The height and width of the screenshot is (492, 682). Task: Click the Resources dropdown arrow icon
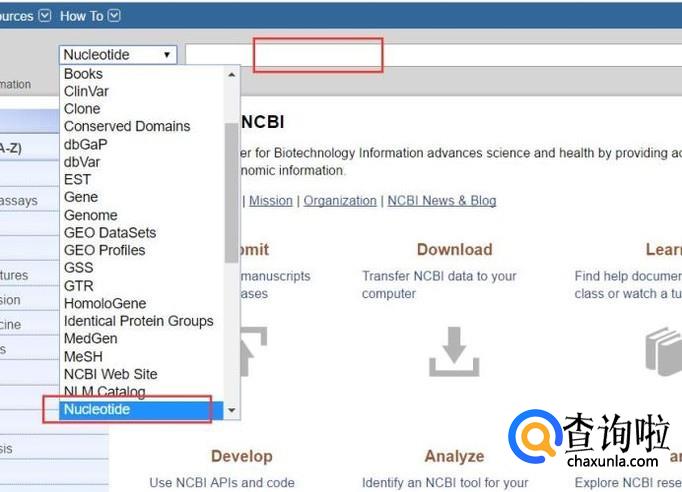click(x=45, y=16)
